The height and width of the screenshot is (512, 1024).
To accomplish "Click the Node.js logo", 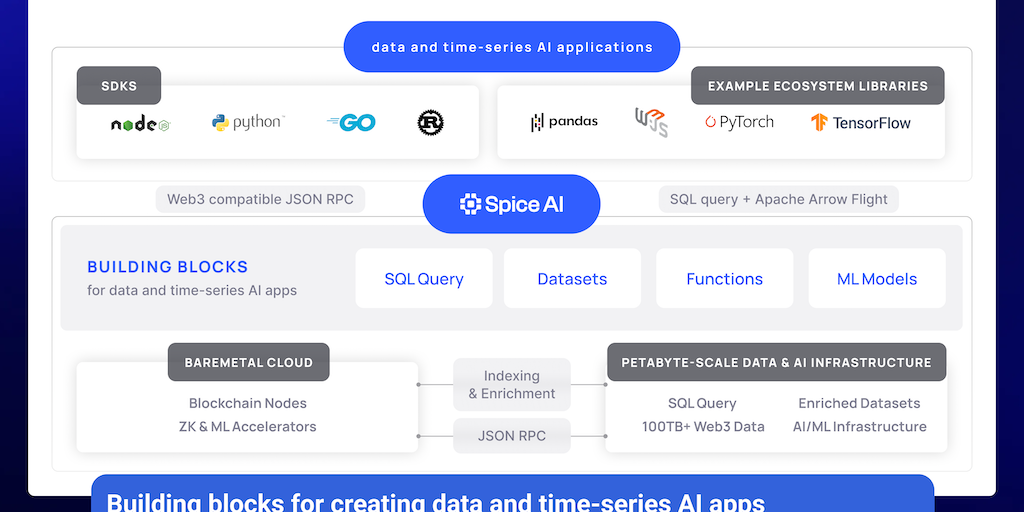I will (140, 124).
